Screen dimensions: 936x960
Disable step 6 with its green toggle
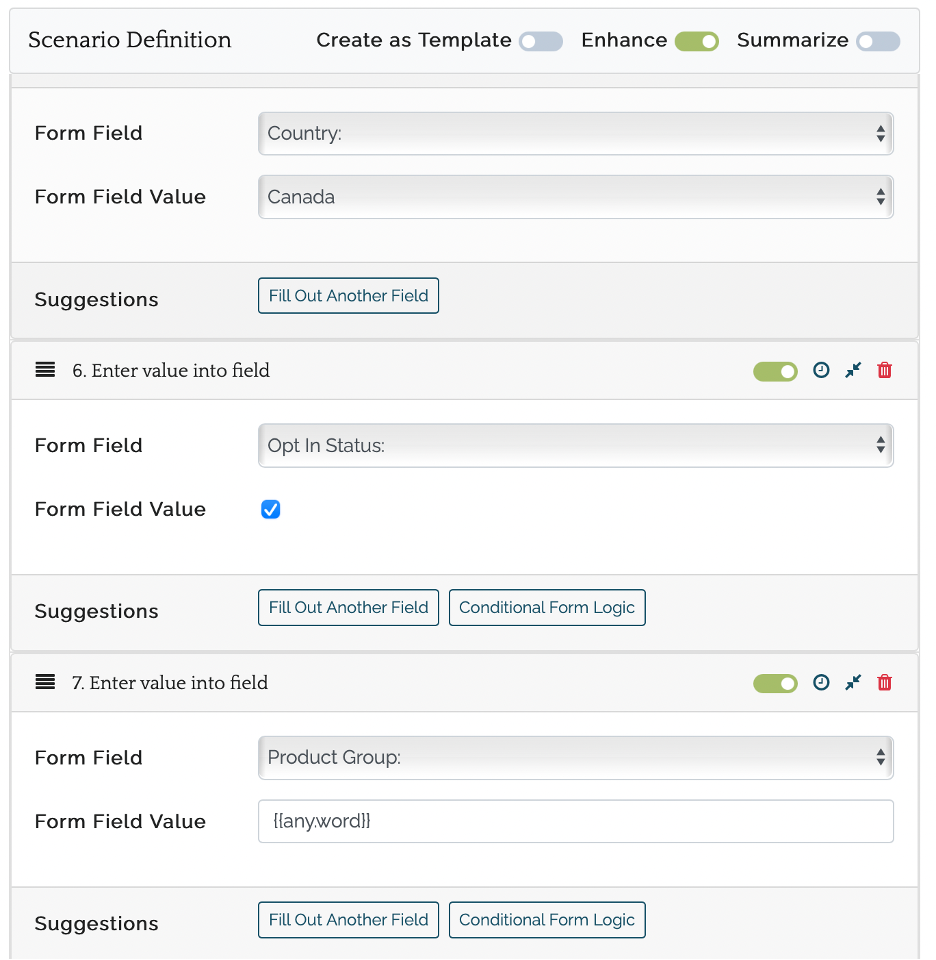tap(775, 372)
